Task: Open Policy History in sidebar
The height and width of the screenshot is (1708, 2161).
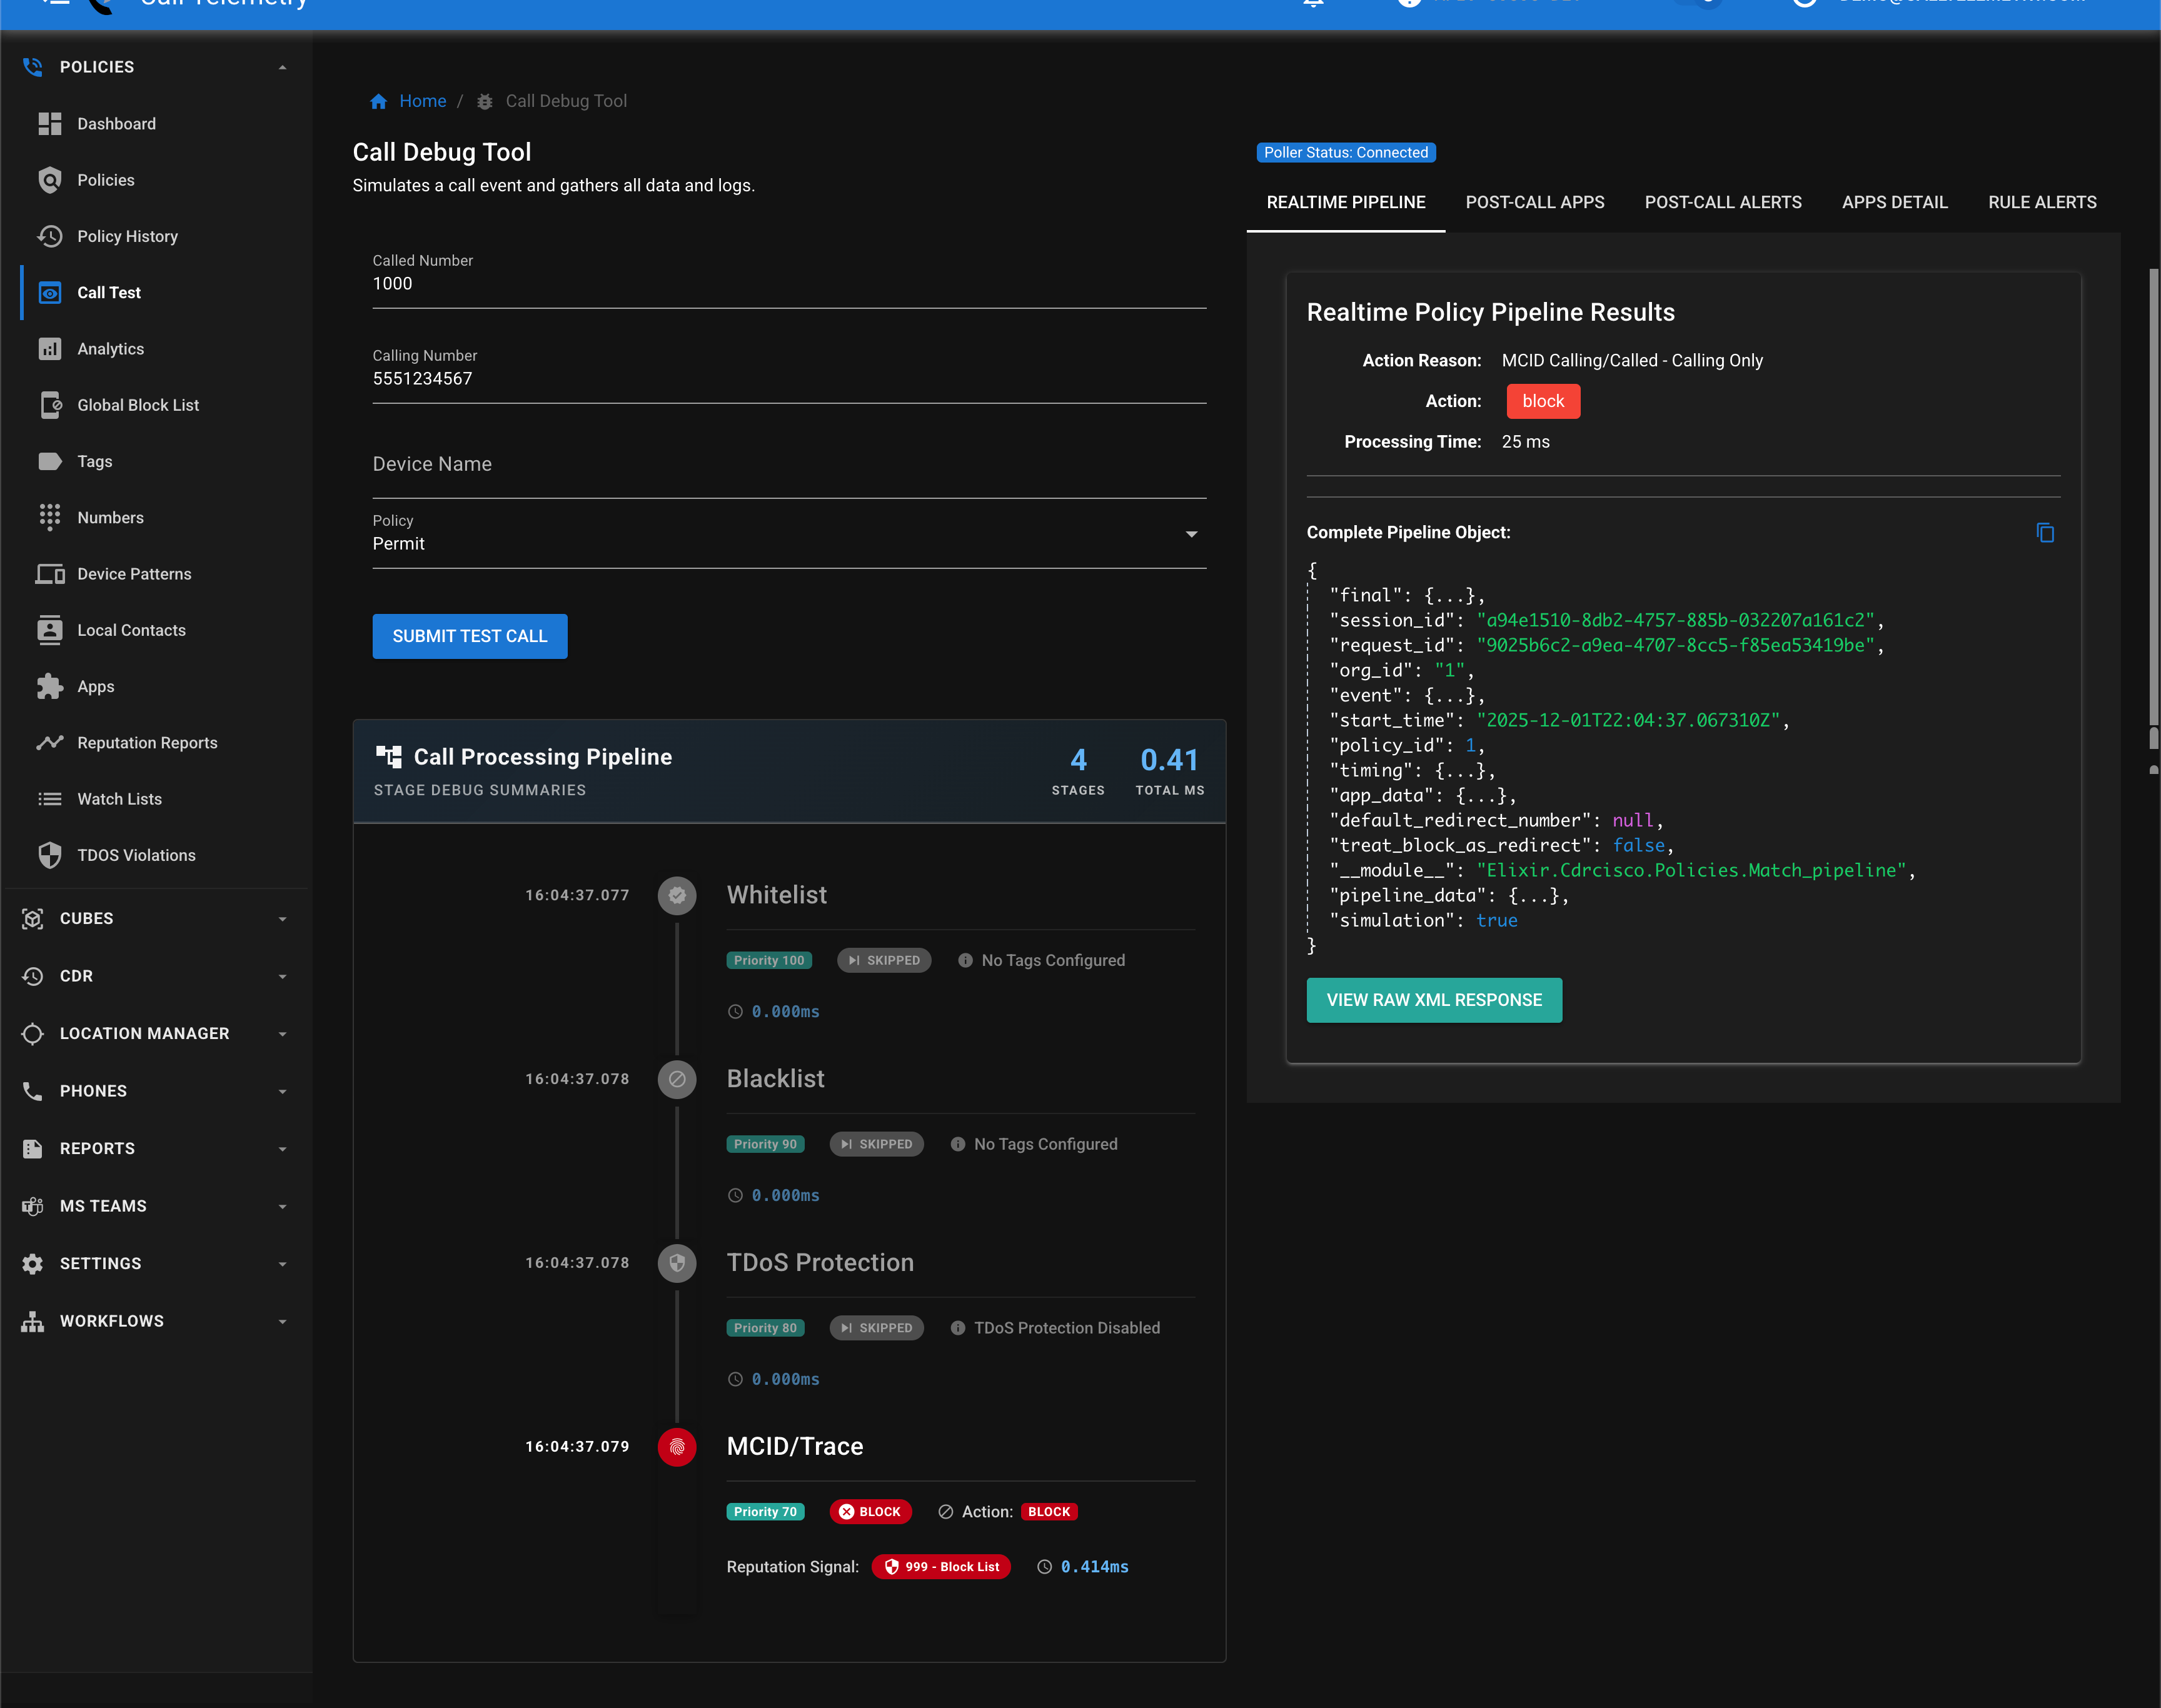Action: (155, 236)
